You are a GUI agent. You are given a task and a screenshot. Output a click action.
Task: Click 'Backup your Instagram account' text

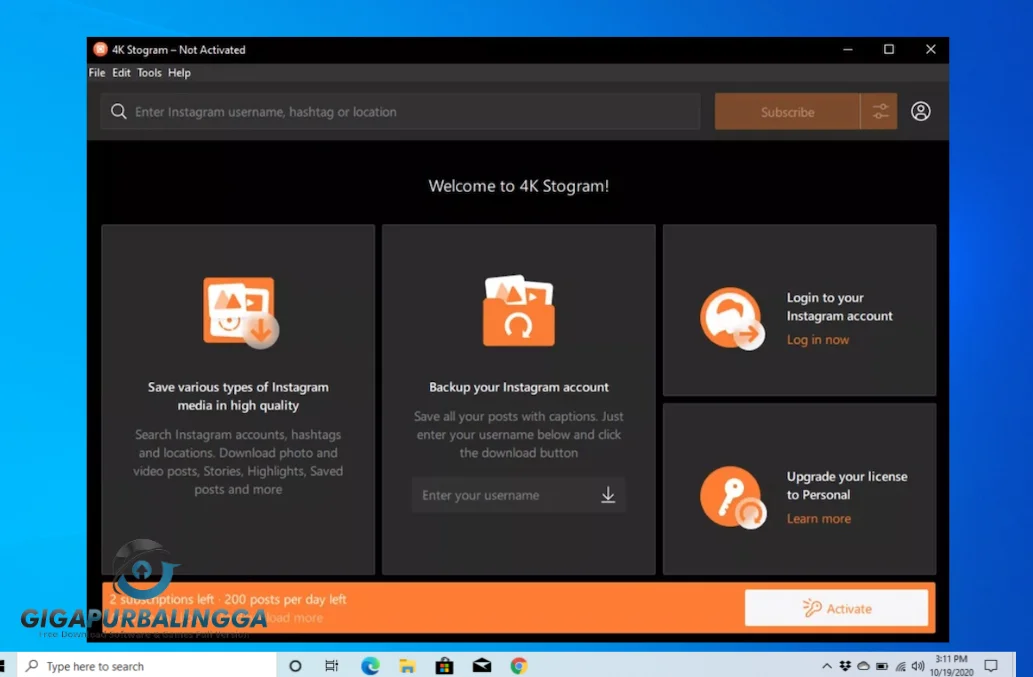tap(518, 387)
